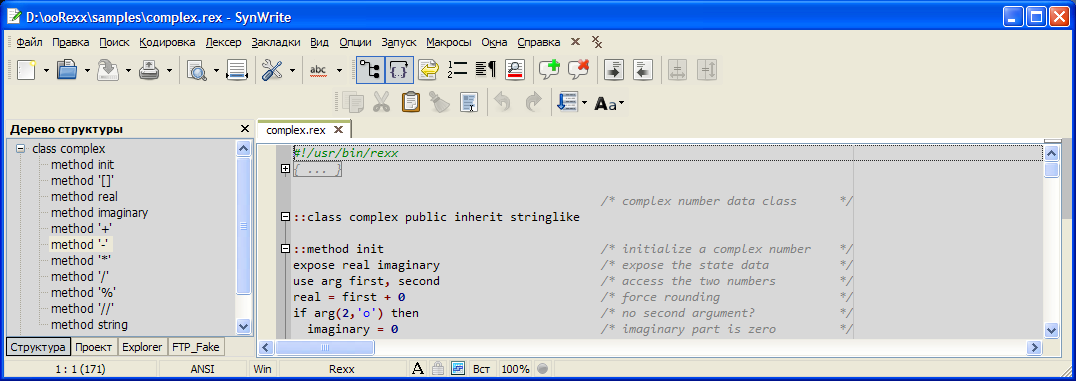This screenshot has height=381, width=1076.
Task: Click the Aa change case icon
Action: click(606, 104)
